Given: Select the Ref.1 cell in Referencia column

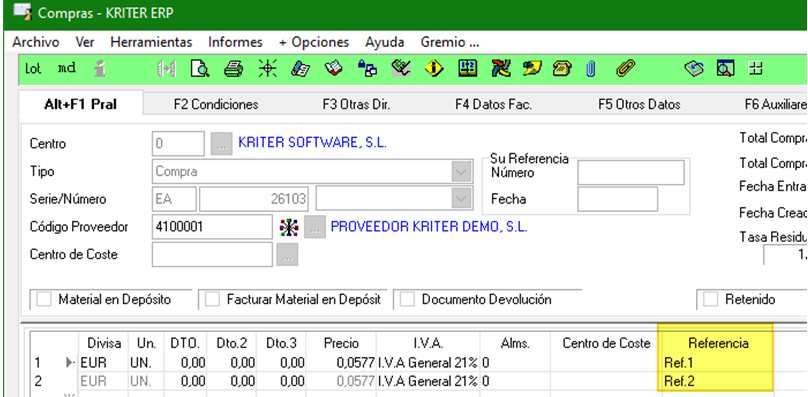Looking at the screenshot, I should (x=716, y=362).
